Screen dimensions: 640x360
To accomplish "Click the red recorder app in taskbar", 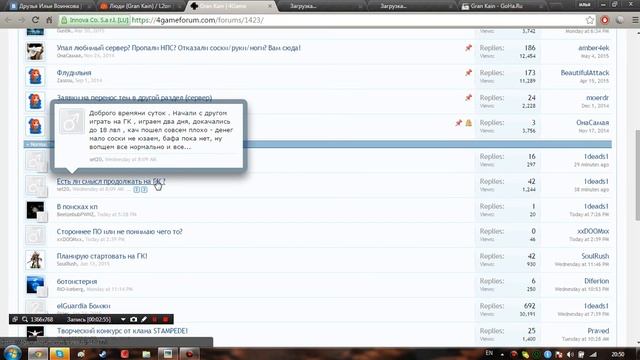I will (189, 354).
